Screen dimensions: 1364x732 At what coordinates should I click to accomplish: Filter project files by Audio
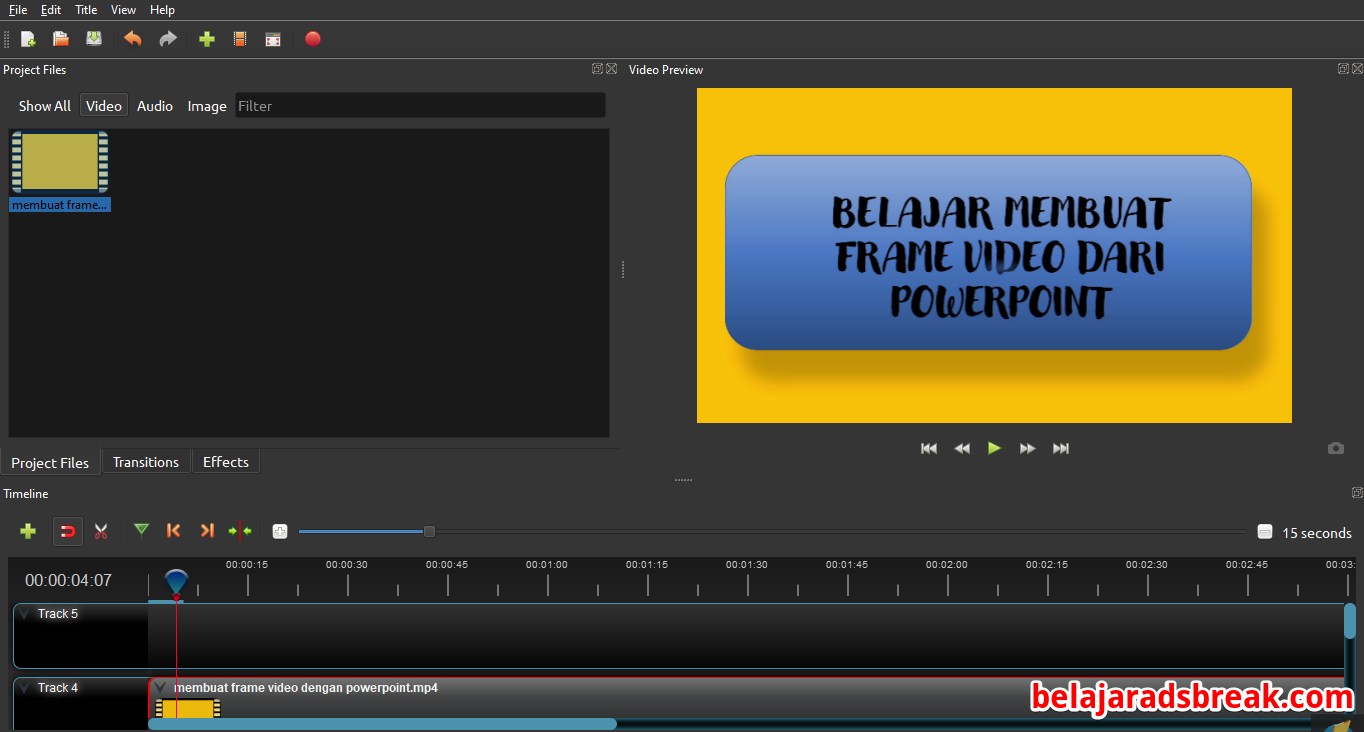155,106
